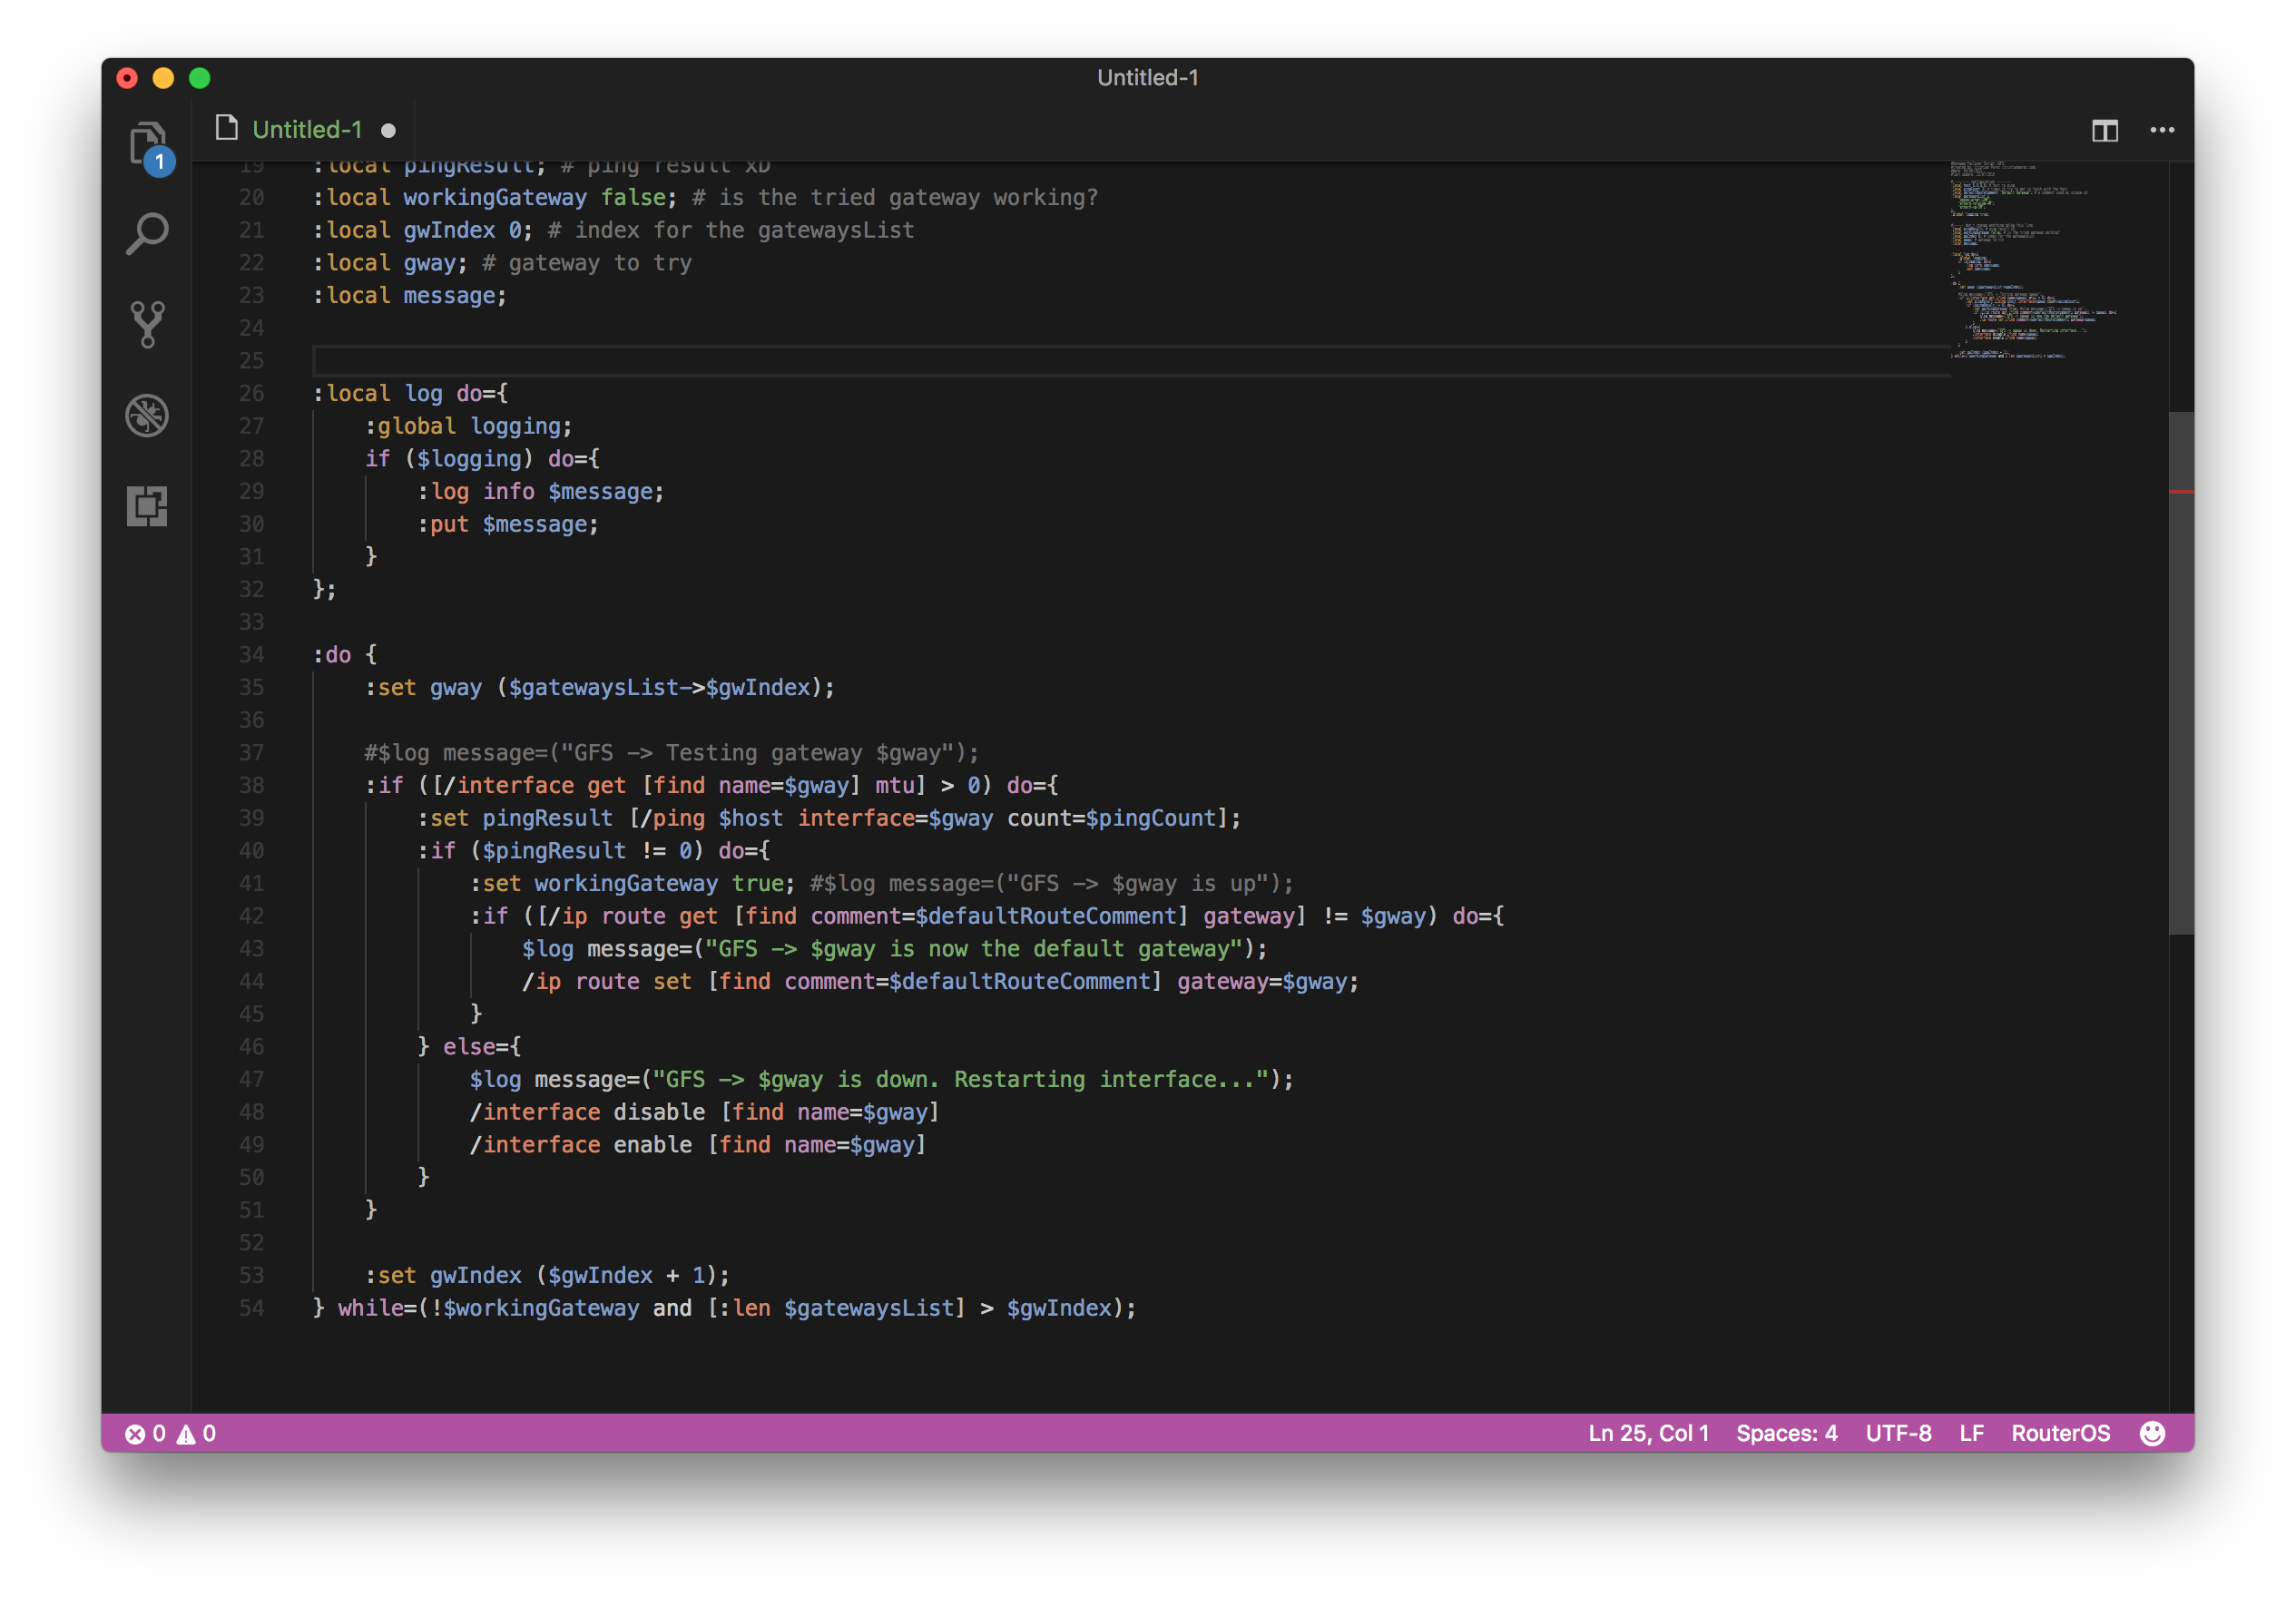The height and width of the screenshot is (1597, 2296).
Task: Click the feedback smiley icon
Action: tap(2152, 1433)
